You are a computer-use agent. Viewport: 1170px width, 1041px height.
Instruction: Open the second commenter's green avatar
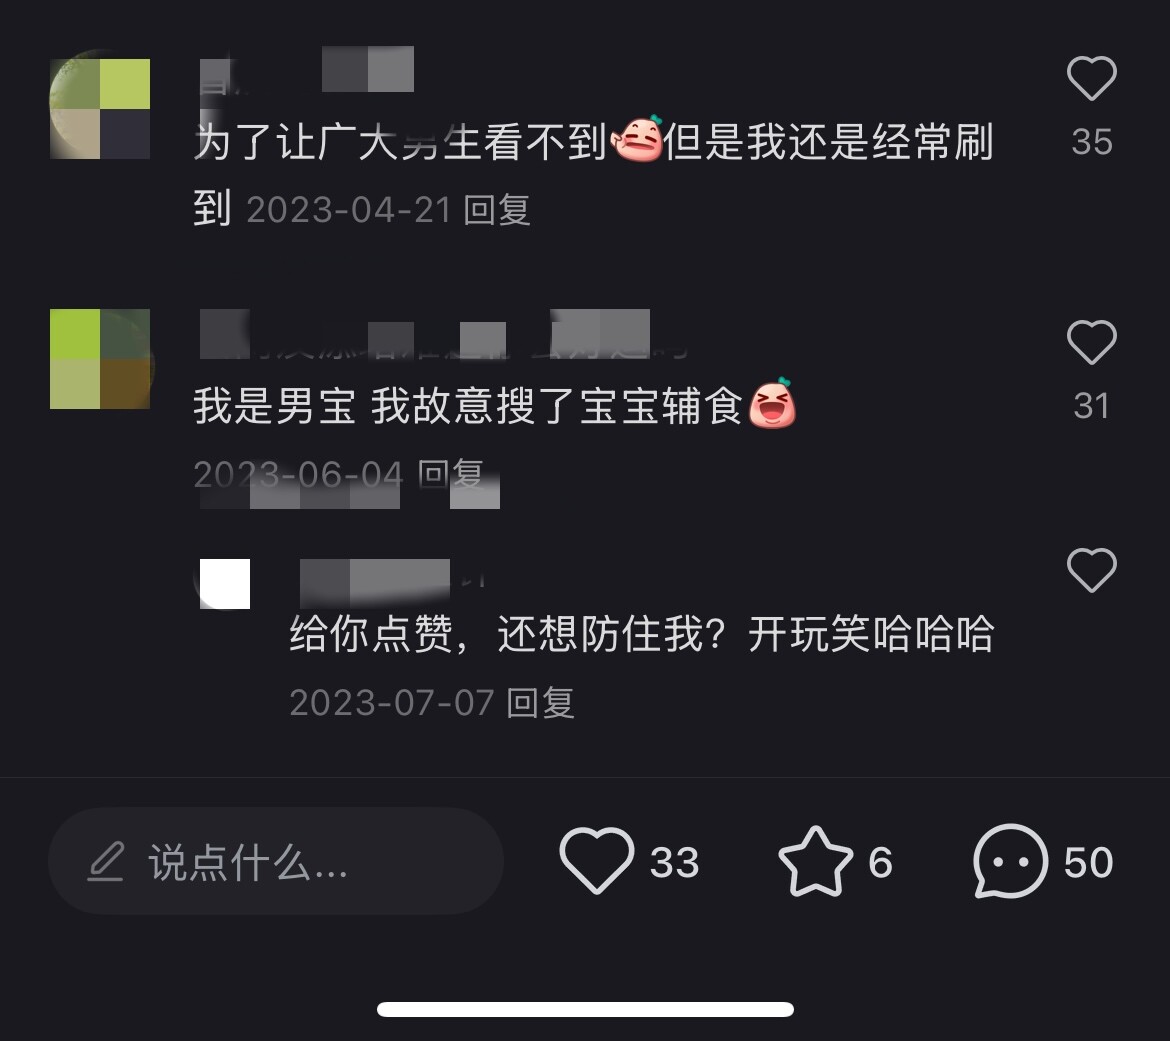tap(100, 359)
